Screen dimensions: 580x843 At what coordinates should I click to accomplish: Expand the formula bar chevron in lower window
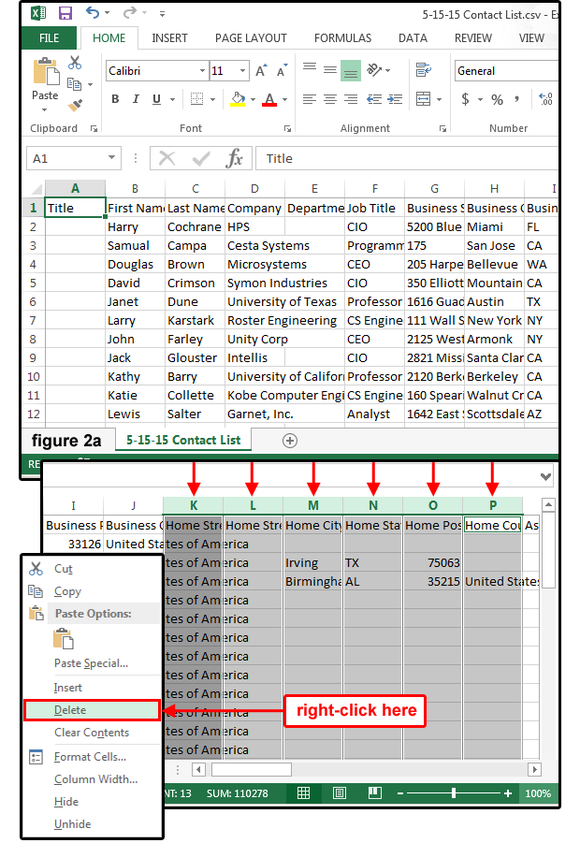pyautogui.click(x=546, y=476)
